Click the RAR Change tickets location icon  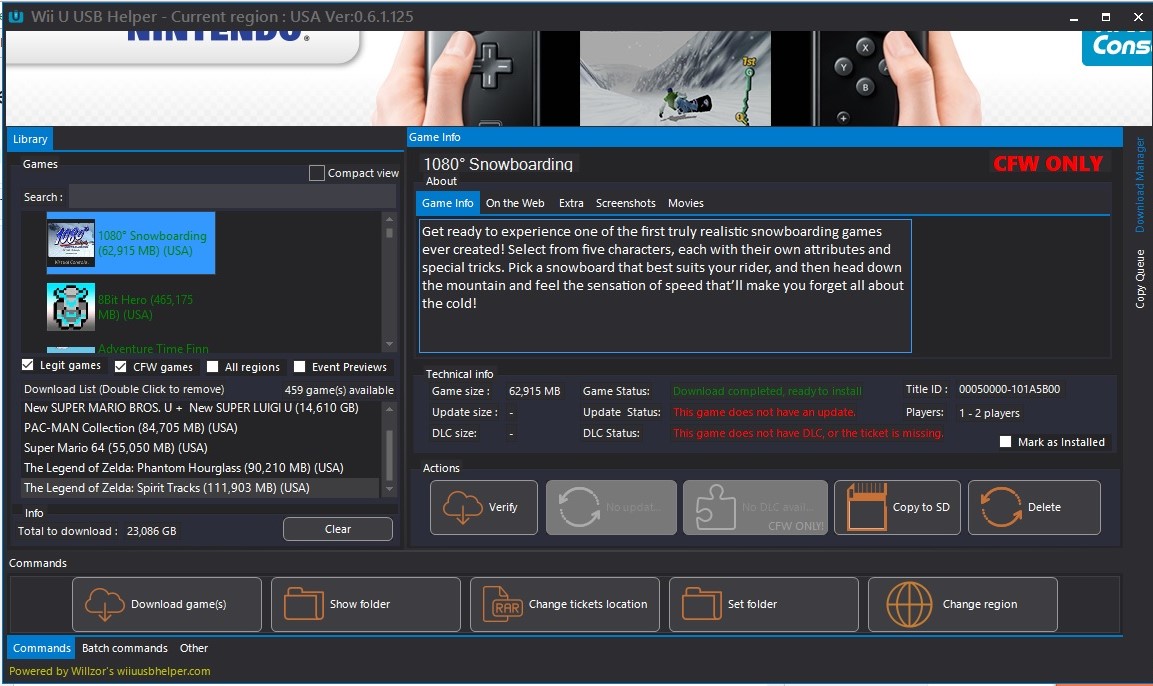503,604
